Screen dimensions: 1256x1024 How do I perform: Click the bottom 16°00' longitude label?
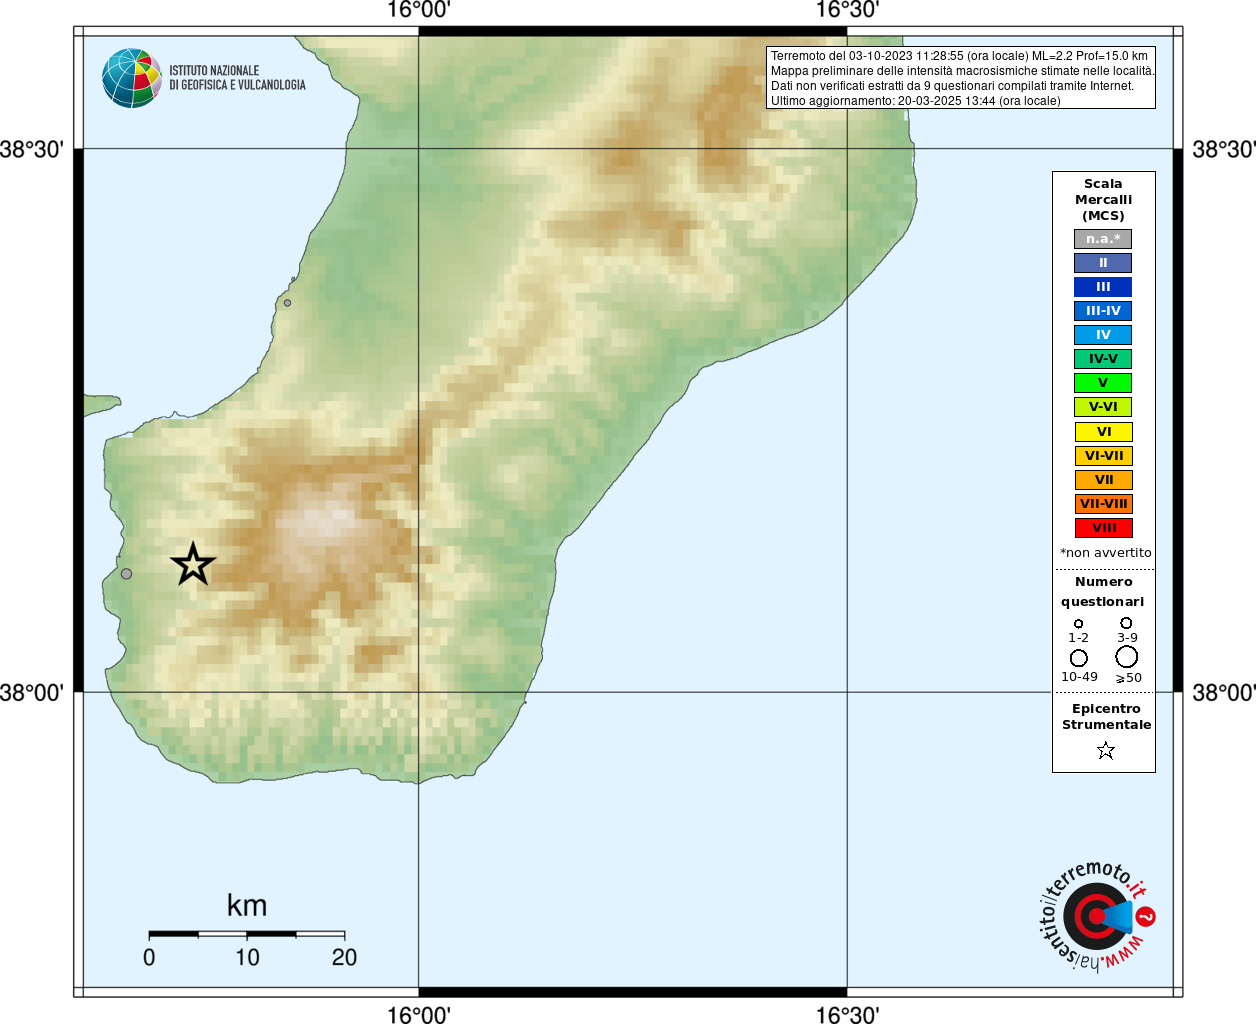(418, 1014)
